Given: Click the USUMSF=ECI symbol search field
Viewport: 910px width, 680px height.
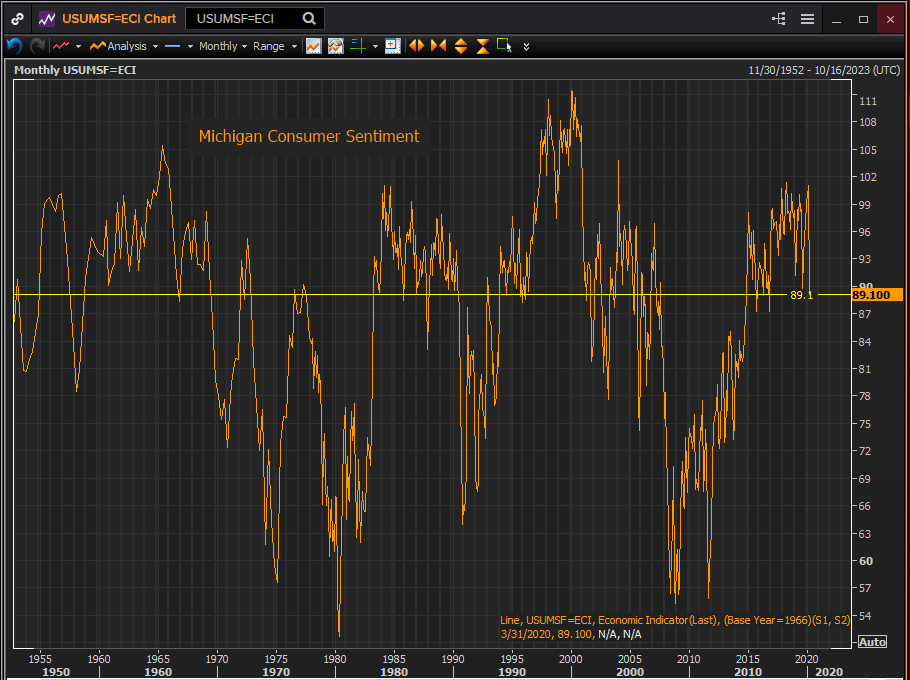Looking at the screenshot, I should coord(244,18).
